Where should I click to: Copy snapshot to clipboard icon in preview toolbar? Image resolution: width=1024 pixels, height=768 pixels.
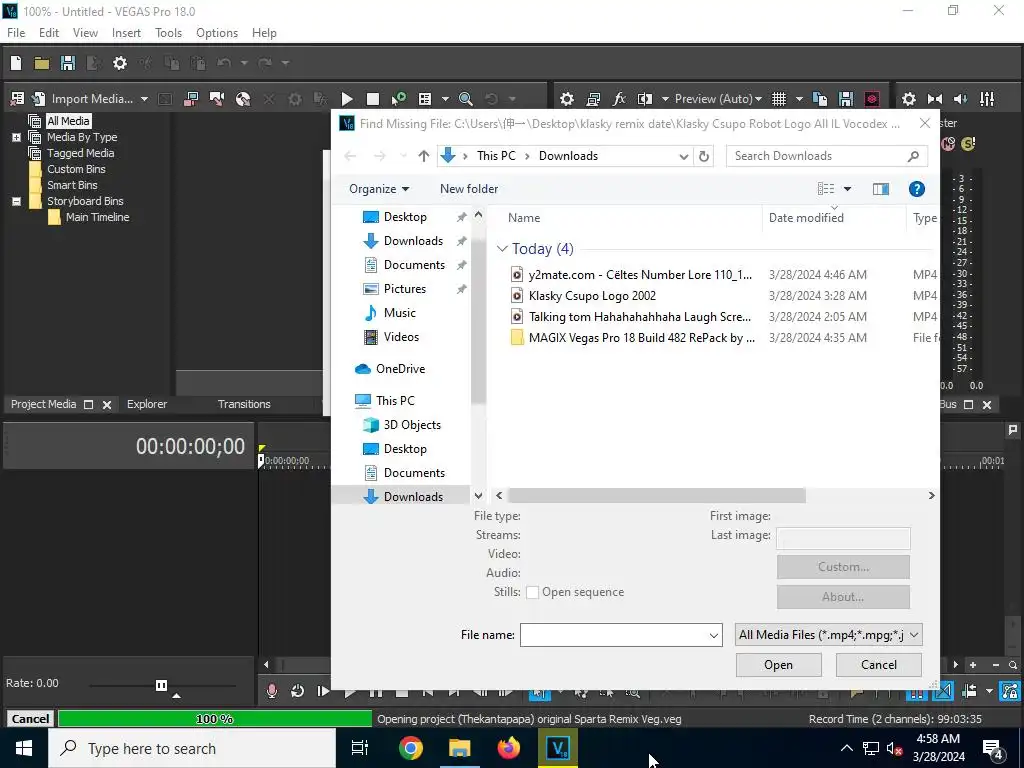[x=820, y=99]
